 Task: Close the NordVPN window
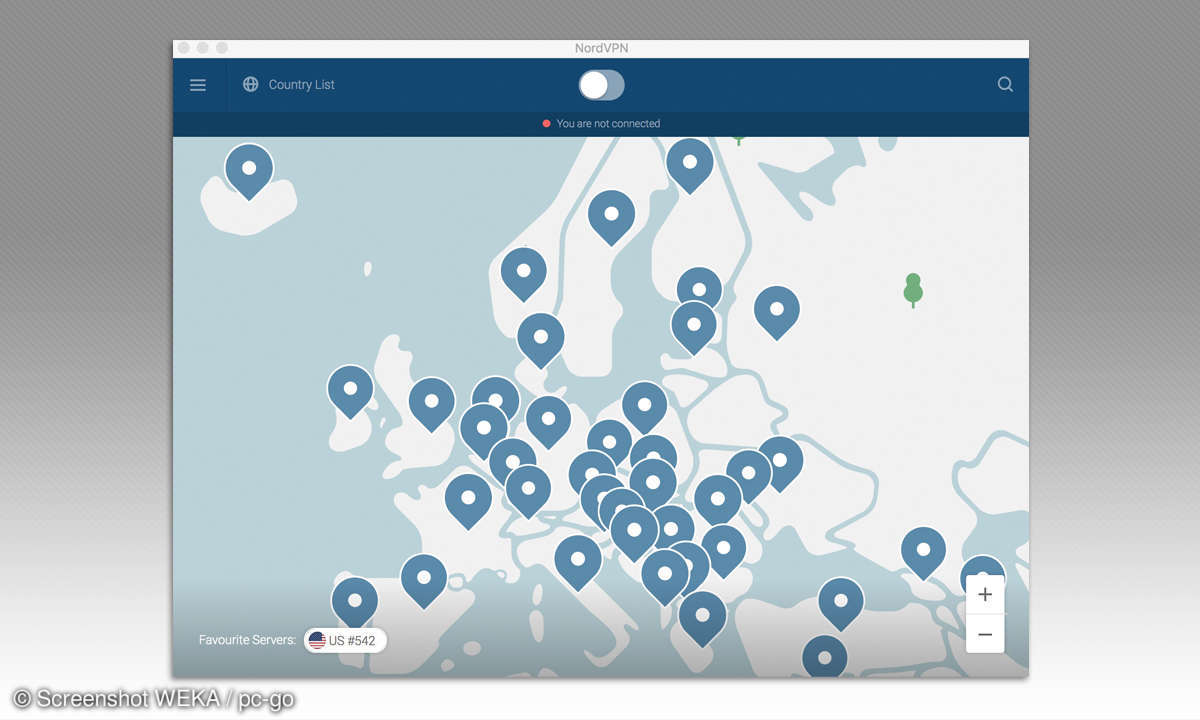coord(183,48)
